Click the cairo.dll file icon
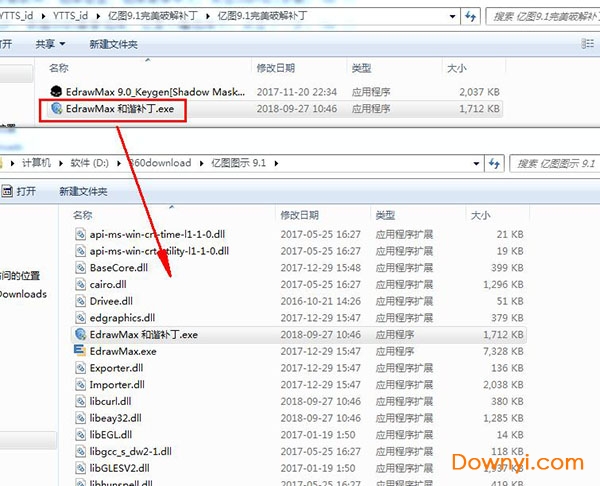Screen dimensions: 600x486 (80, 284)
